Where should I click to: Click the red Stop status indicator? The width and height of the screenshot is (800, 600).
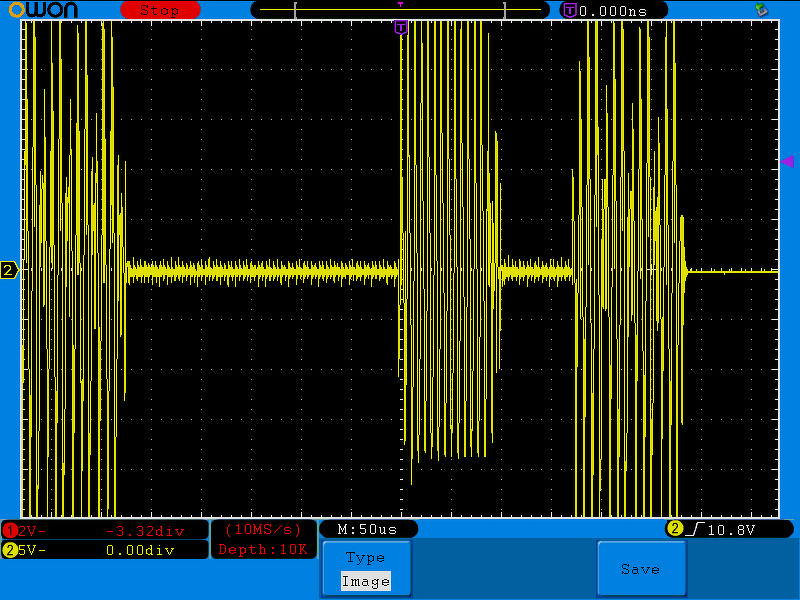pos(160,10)
